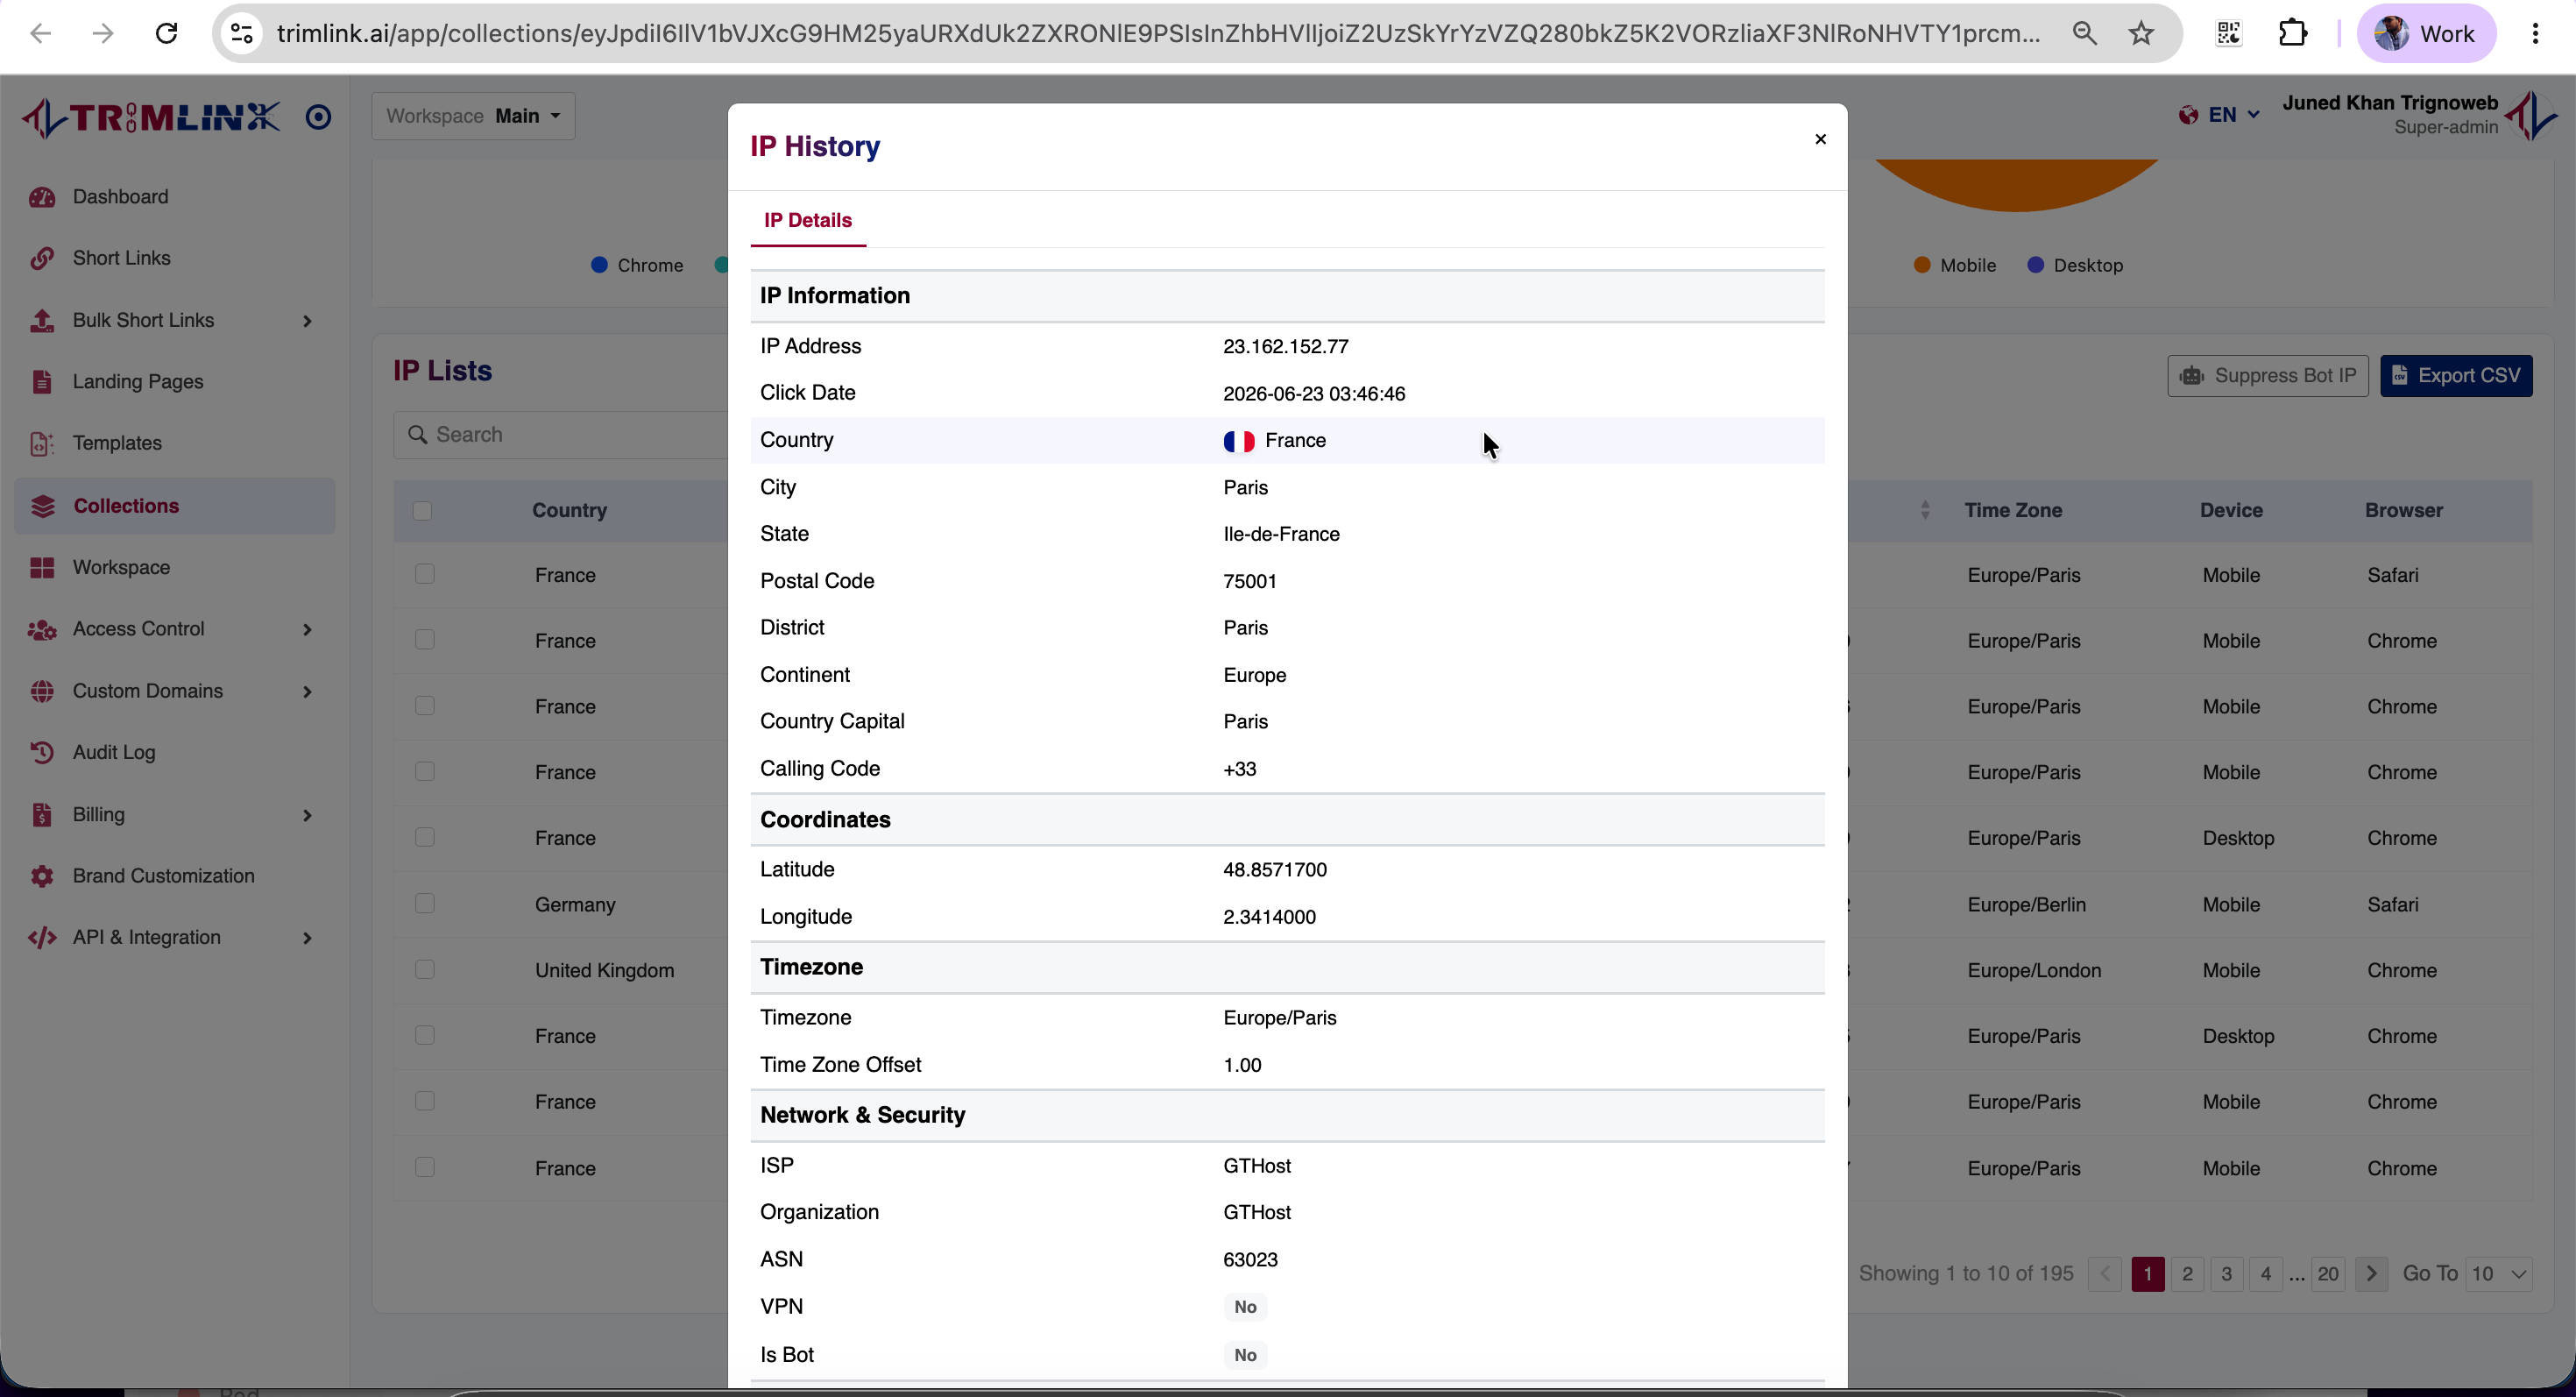Click the Audit Log history icon
This screenshot has height=1397, width=2576.
click(x=41, y=752)
